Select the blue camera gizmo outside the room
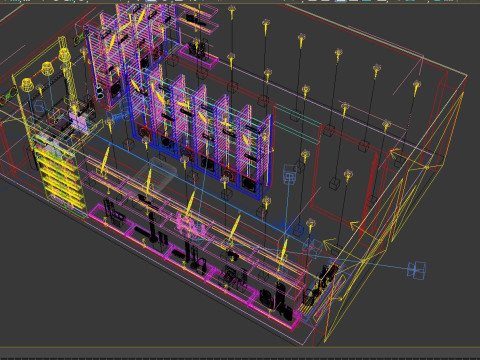This screenshot has height=360, width=480. click(417, 270)
